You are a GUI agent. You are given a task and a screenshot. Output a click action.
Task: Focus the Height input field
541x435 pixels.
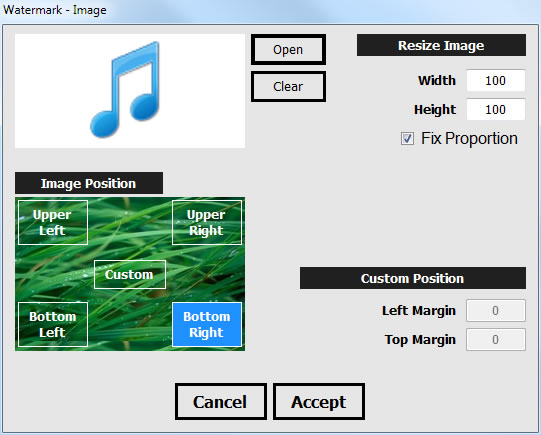click(495, 109)
